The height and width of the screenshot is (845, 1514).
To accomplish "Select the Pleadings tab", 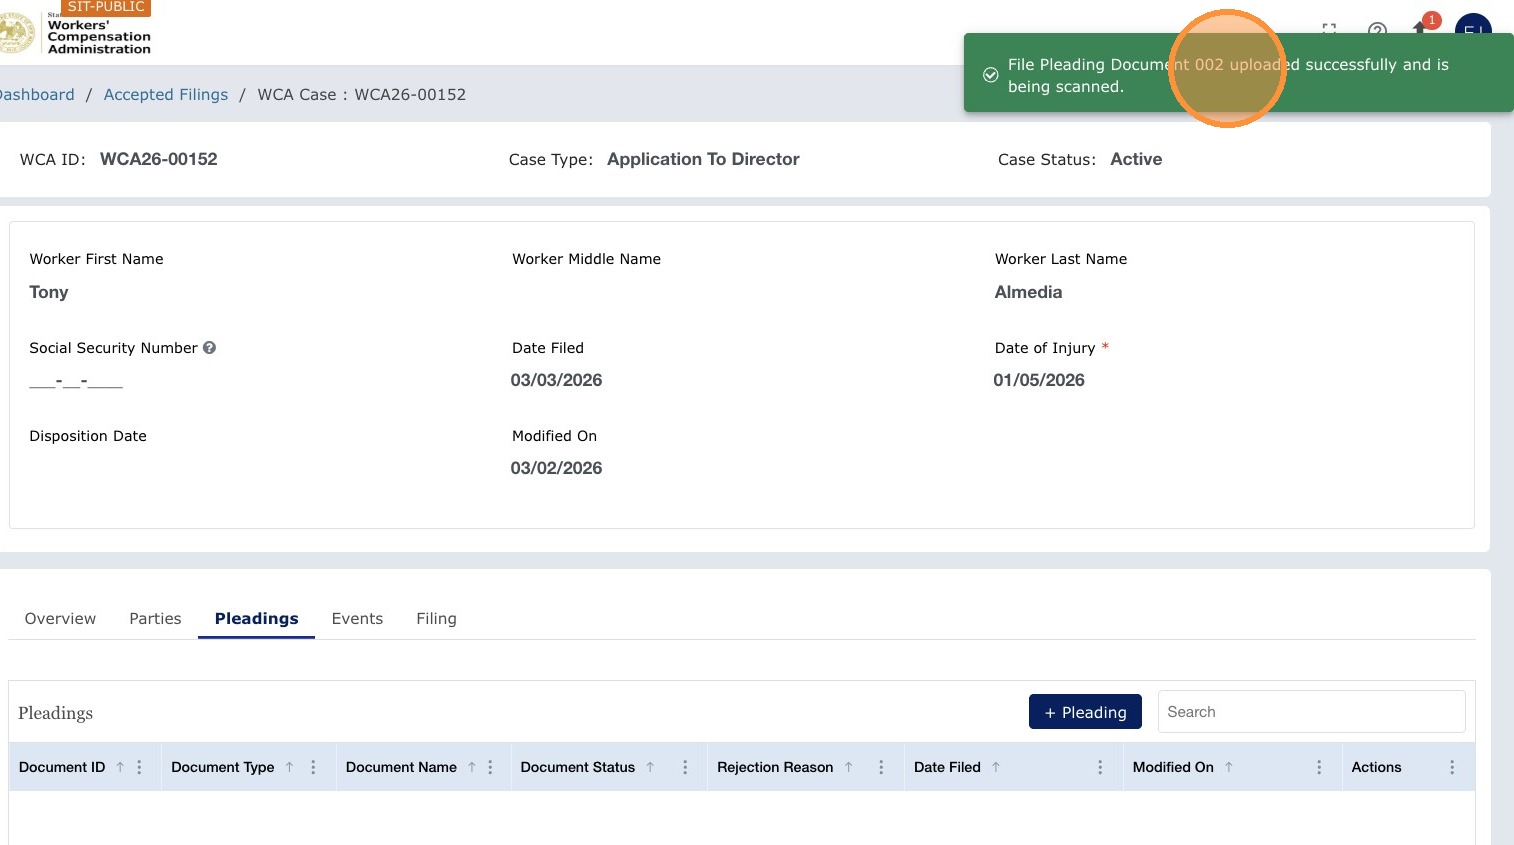I will (256, 619).
